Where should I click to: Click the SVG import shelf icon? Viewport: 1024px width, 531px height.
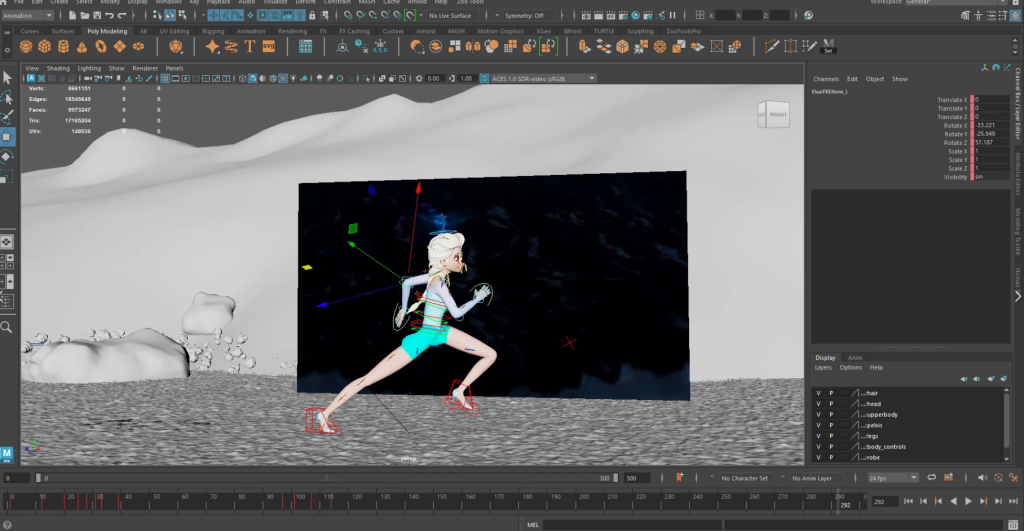268,46
